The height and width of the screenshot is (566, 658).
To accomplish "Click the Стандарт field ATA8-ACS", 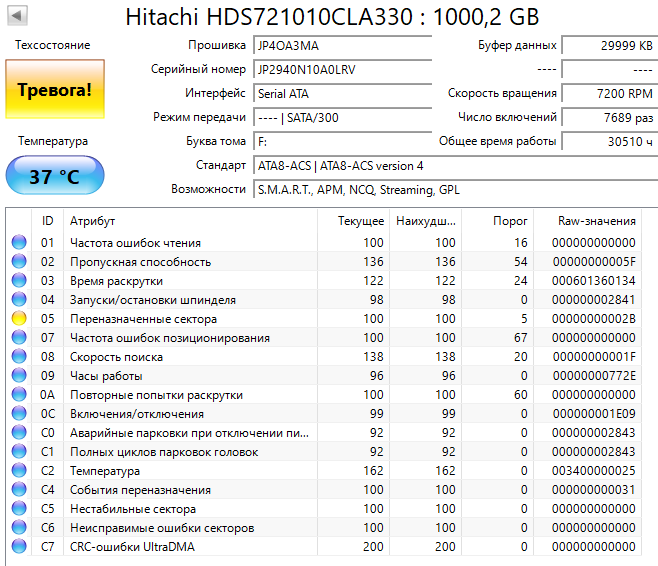I will [455, 166].
